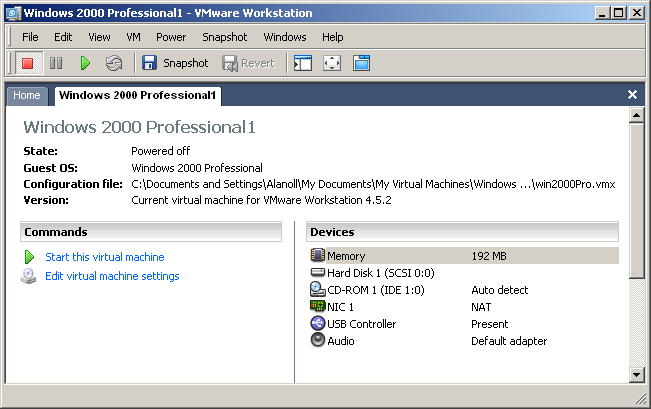
Task: Click the Memory chip device icon
Action: tap(318, 255)
